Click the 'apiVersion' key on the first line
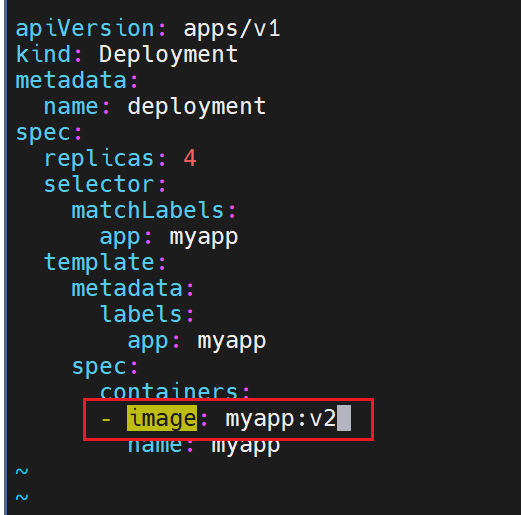521x515 pixels. pos(85,29)
